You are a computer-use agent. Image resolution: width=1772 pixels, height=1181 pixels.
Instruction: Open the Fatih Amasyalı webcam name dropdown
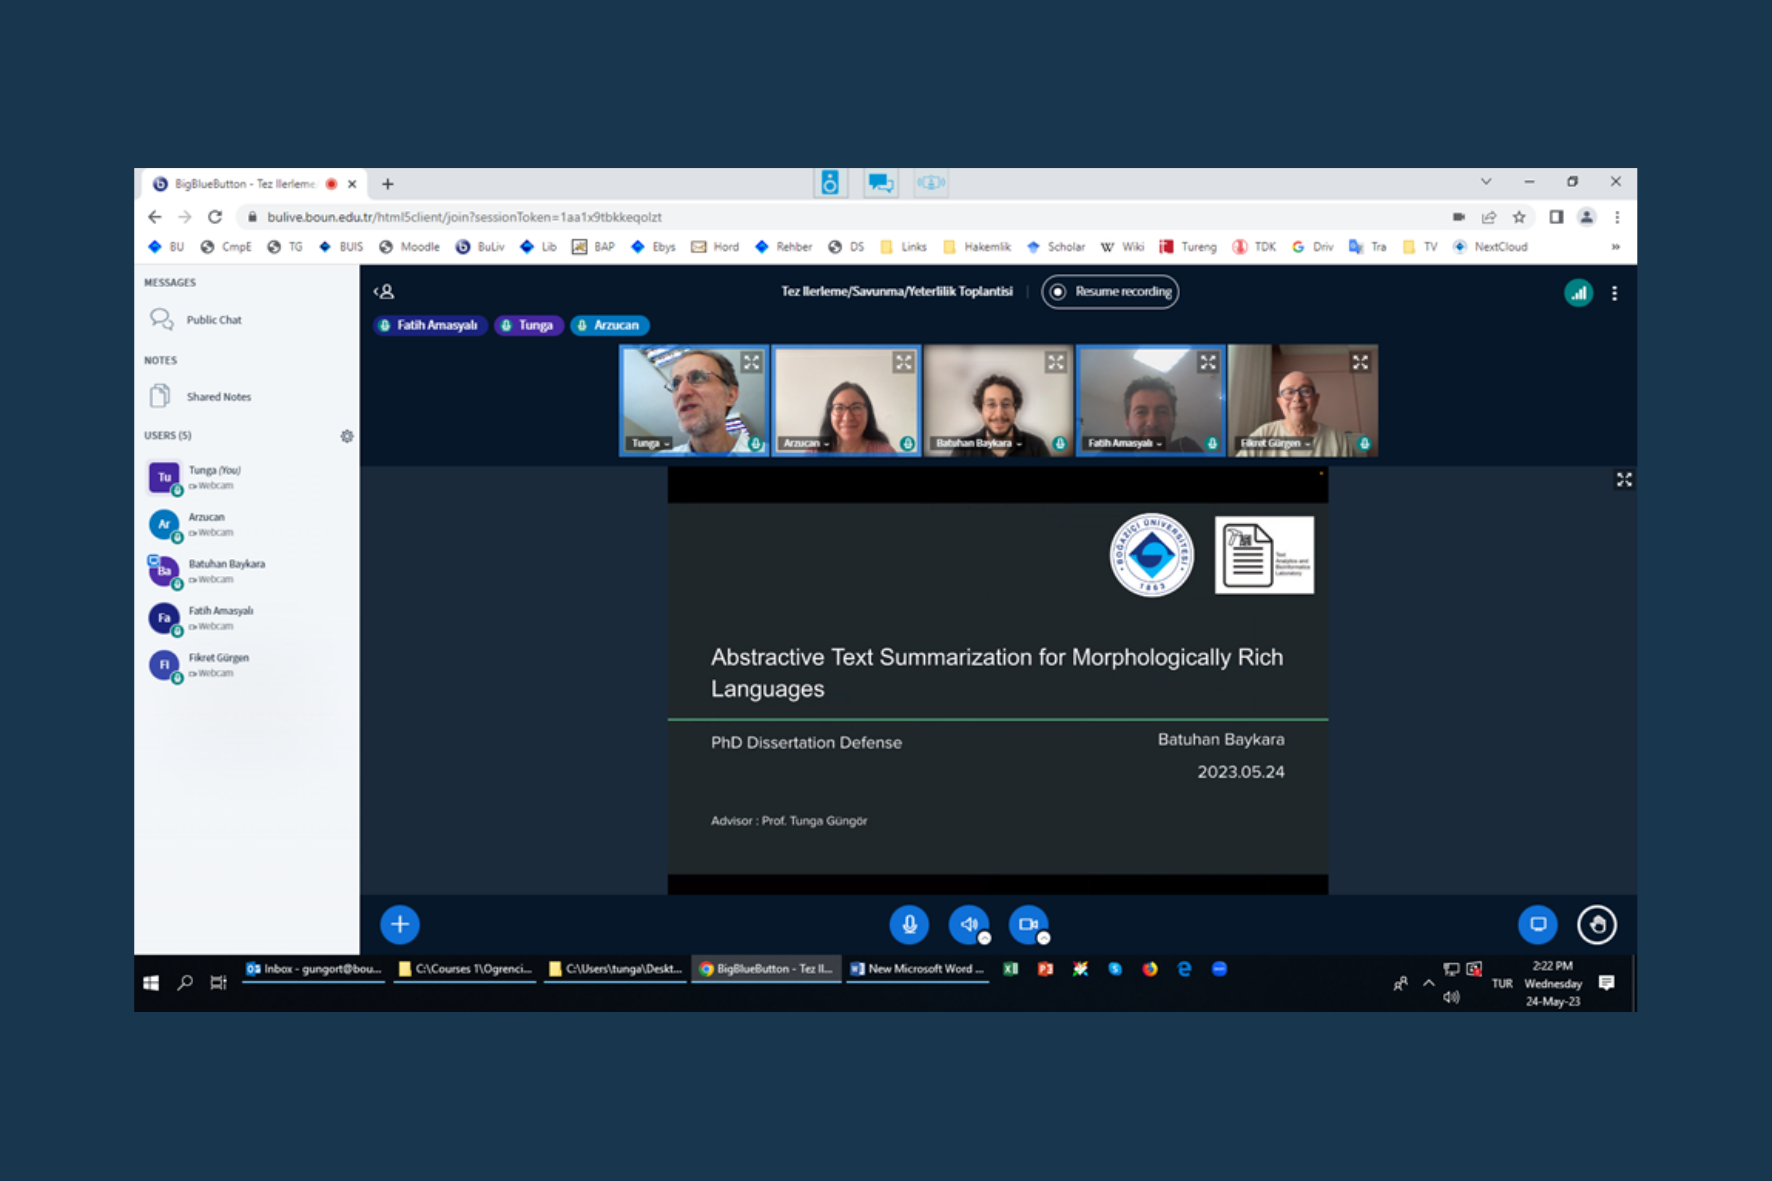[x=1124, y=443]
